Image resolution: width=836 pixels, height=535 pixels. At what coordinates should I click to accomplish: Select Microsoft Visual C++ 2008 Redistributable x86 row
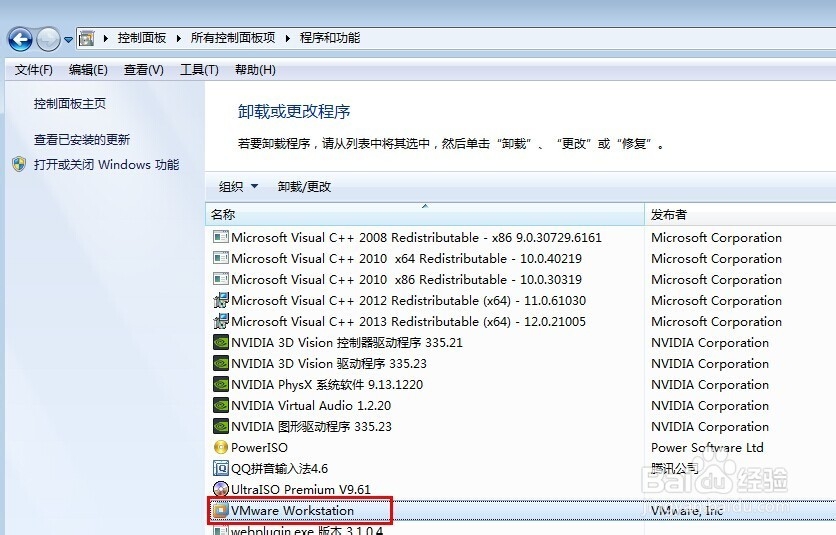click(x=416, y=237)
